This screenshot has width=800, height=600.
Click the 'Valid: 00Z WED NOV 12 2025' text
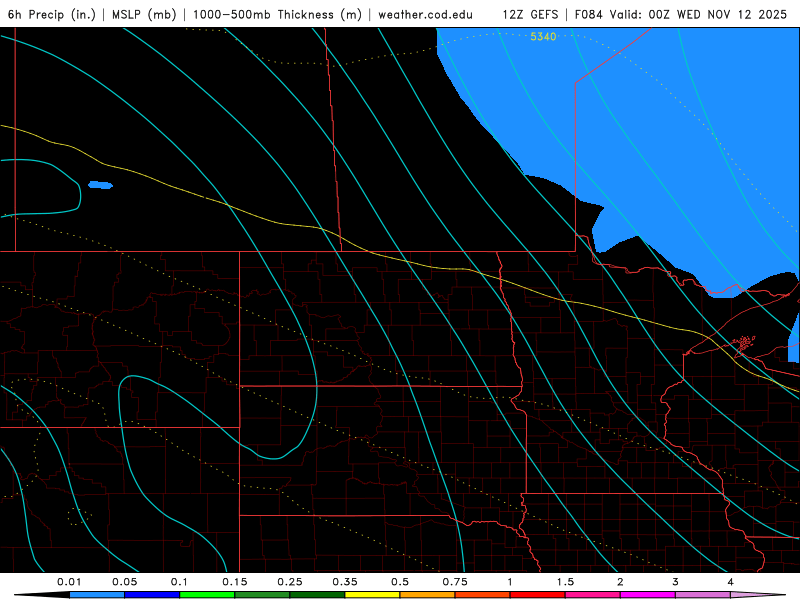tap(698, 14)
